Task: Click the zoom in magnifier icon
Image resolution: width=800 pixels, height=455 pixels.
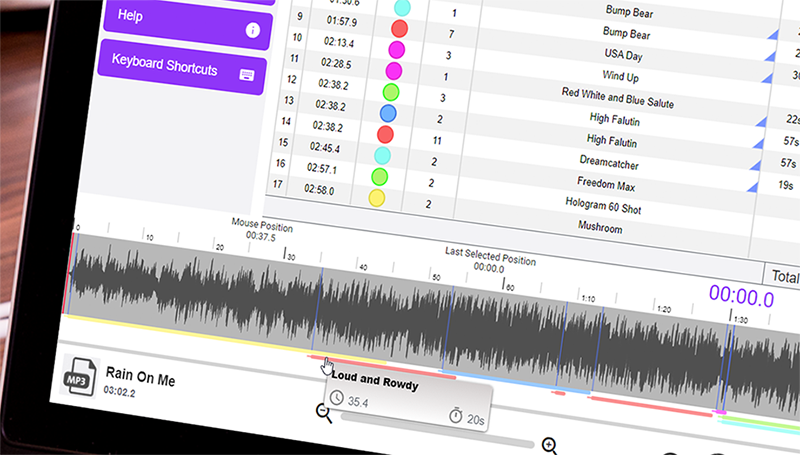Action: pos(549,445)
